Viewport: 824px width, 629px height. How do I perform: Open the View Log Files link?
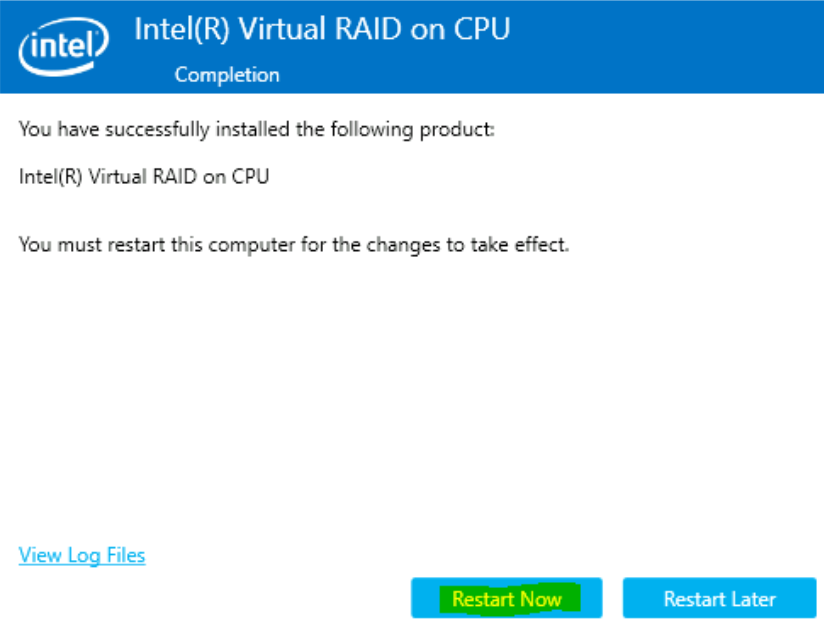tap(82, 555)
